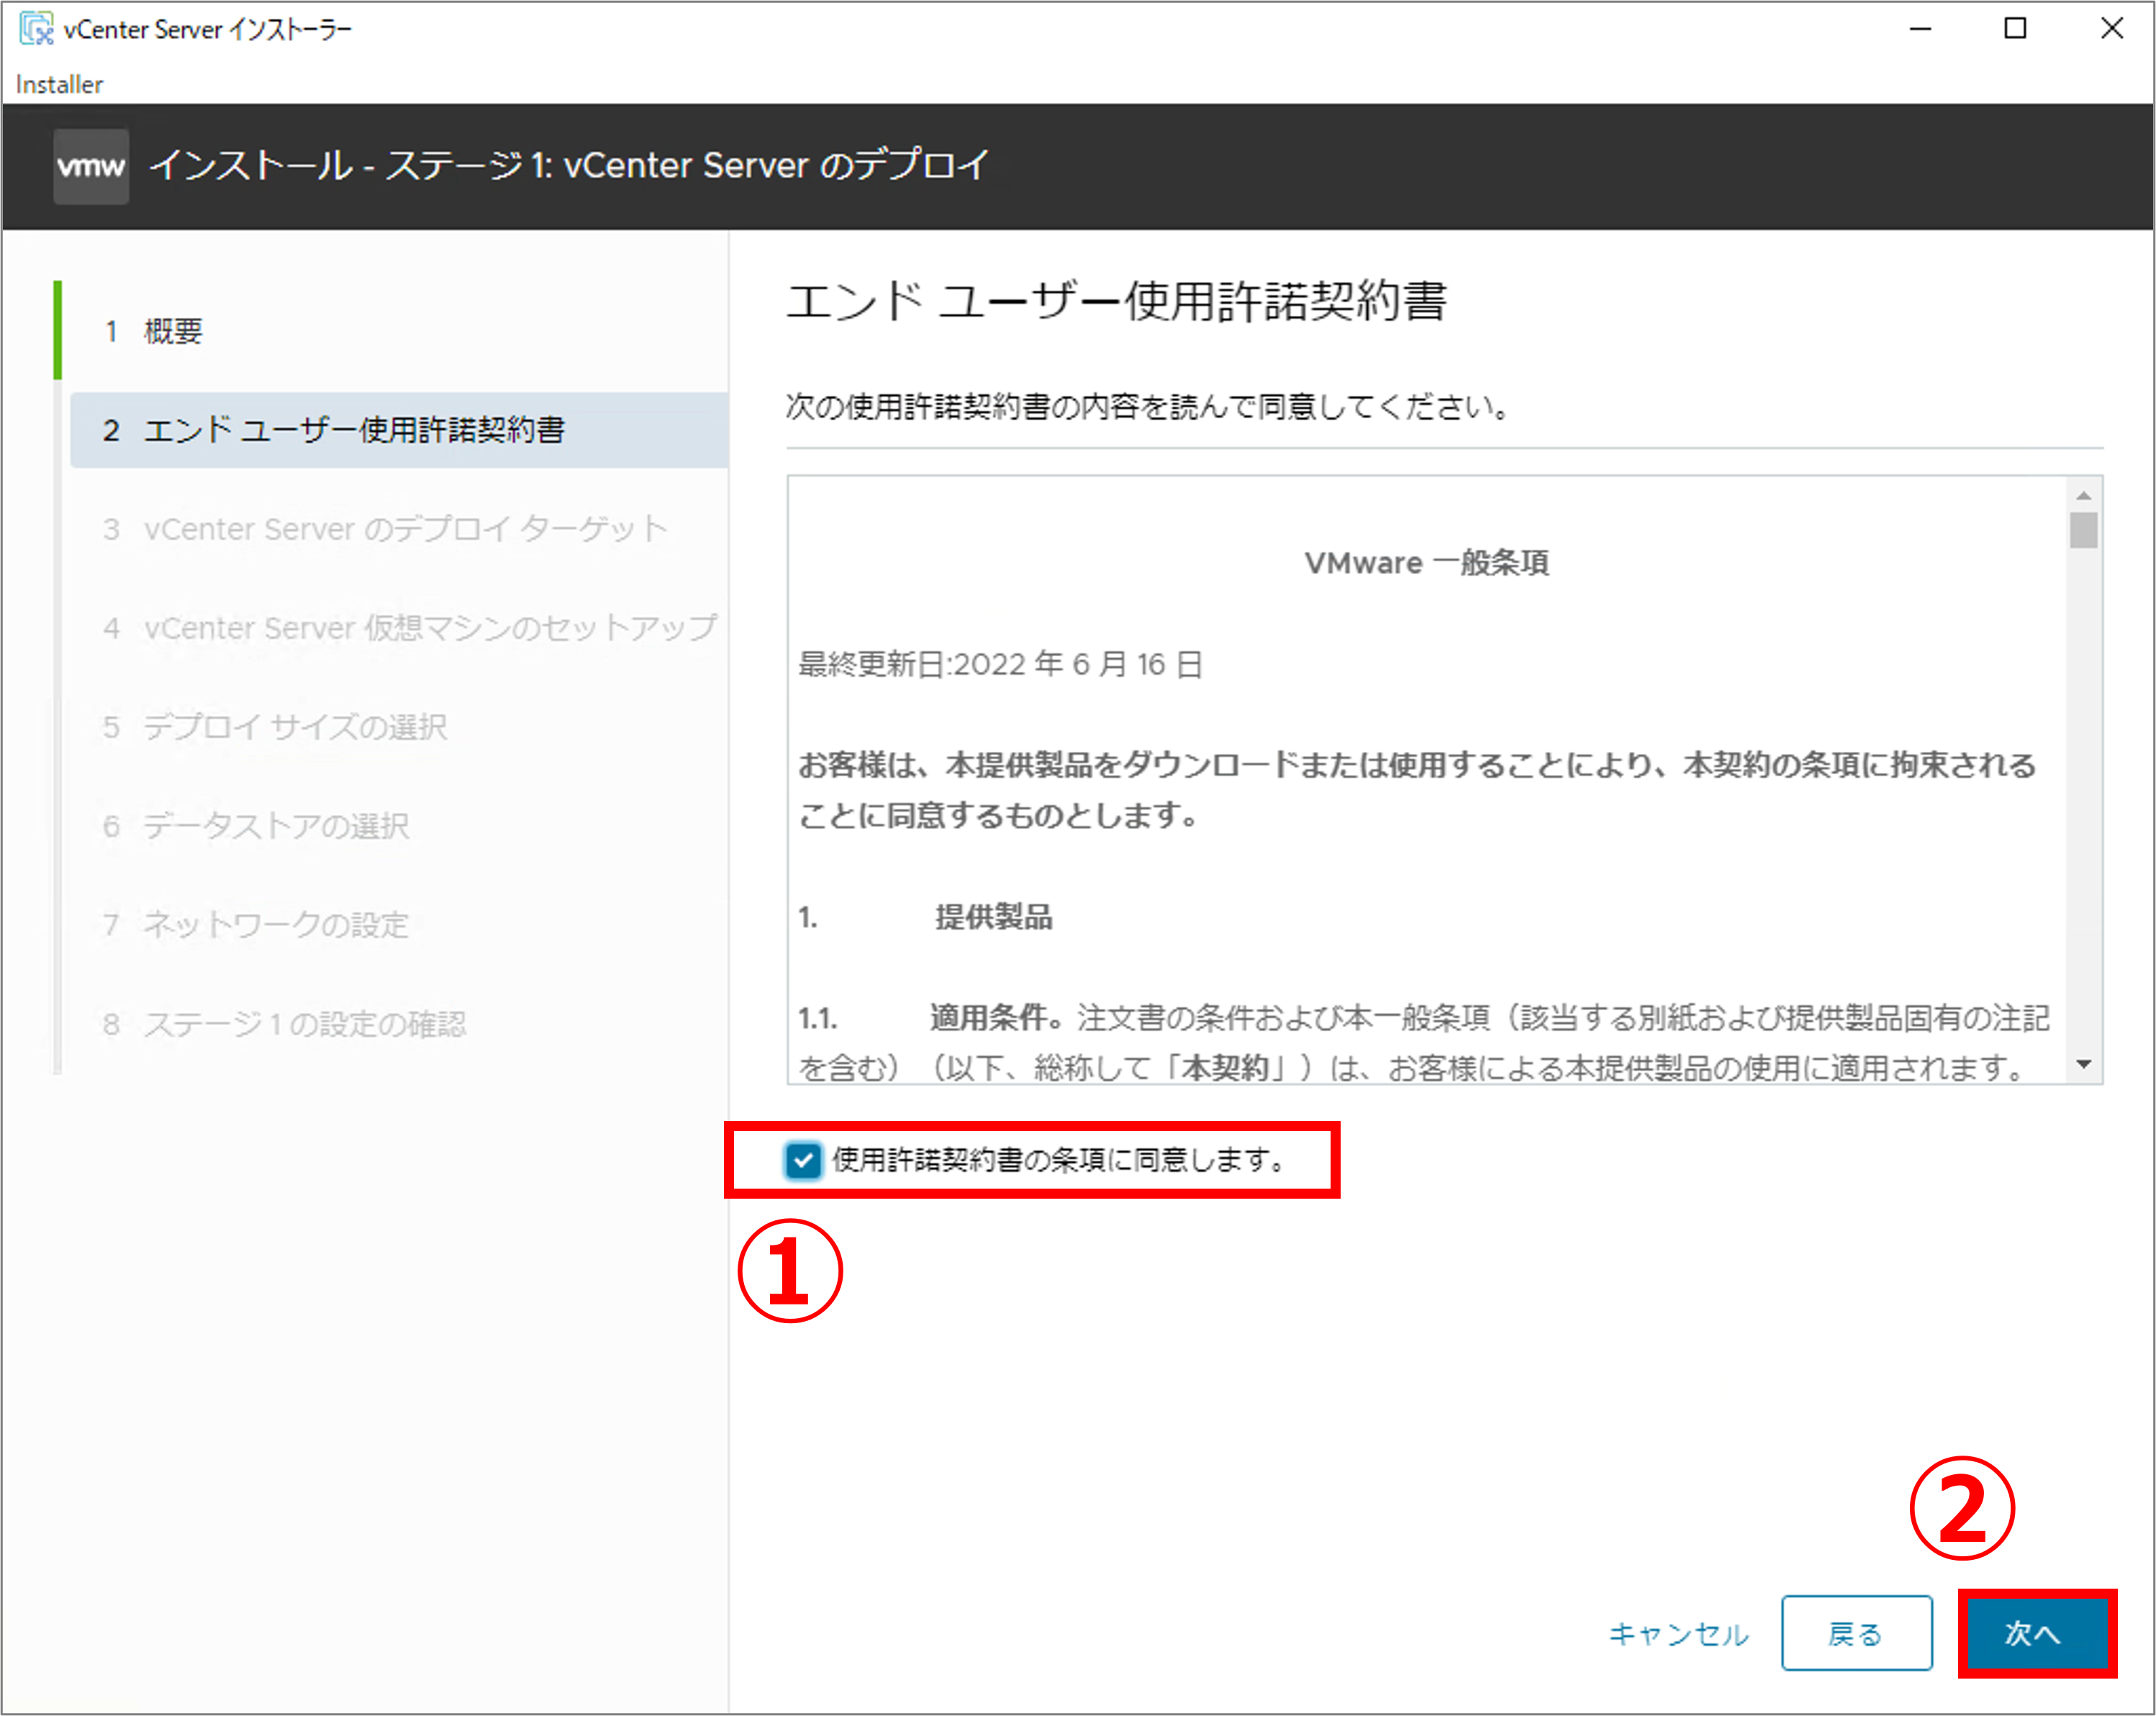Close the vCenter Server installer window

tap(2112, 28)
